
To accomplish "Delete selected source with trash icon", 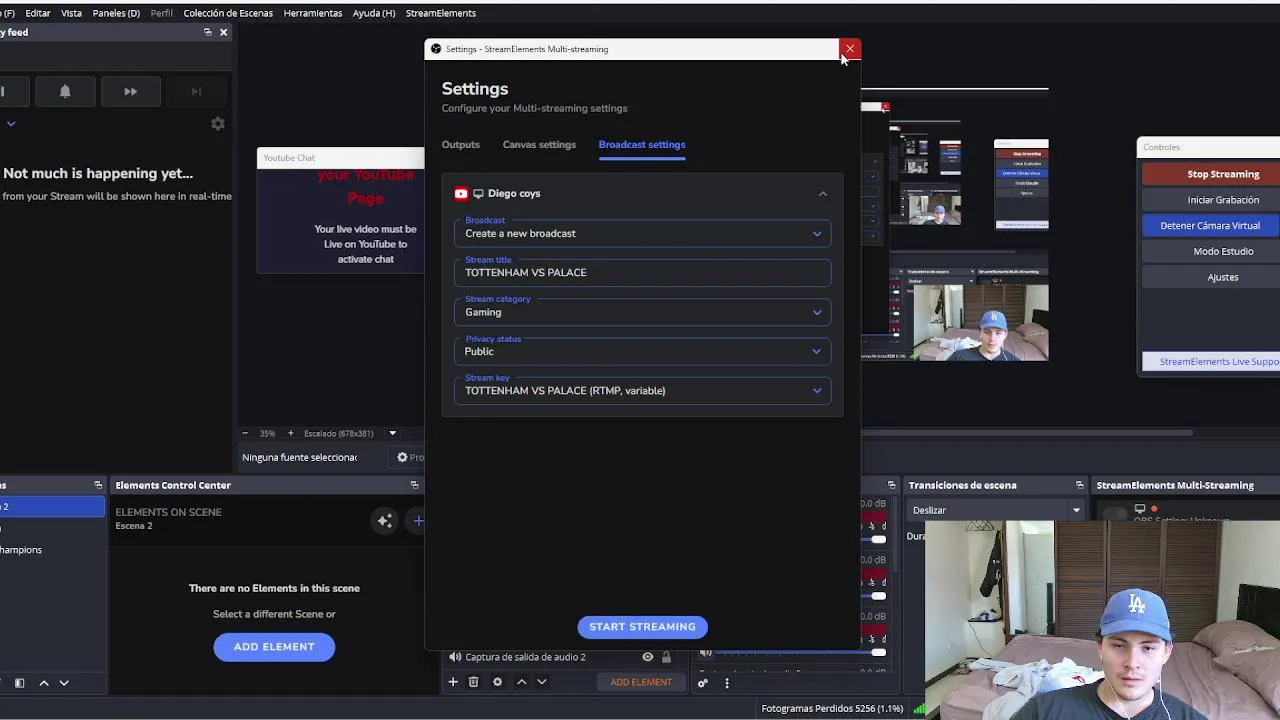I will 473,682.
